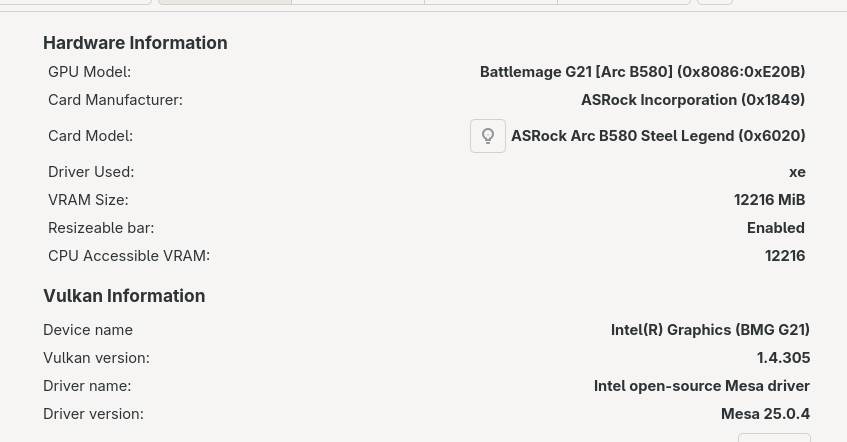Click the GPU Model label

coord(89,72)
